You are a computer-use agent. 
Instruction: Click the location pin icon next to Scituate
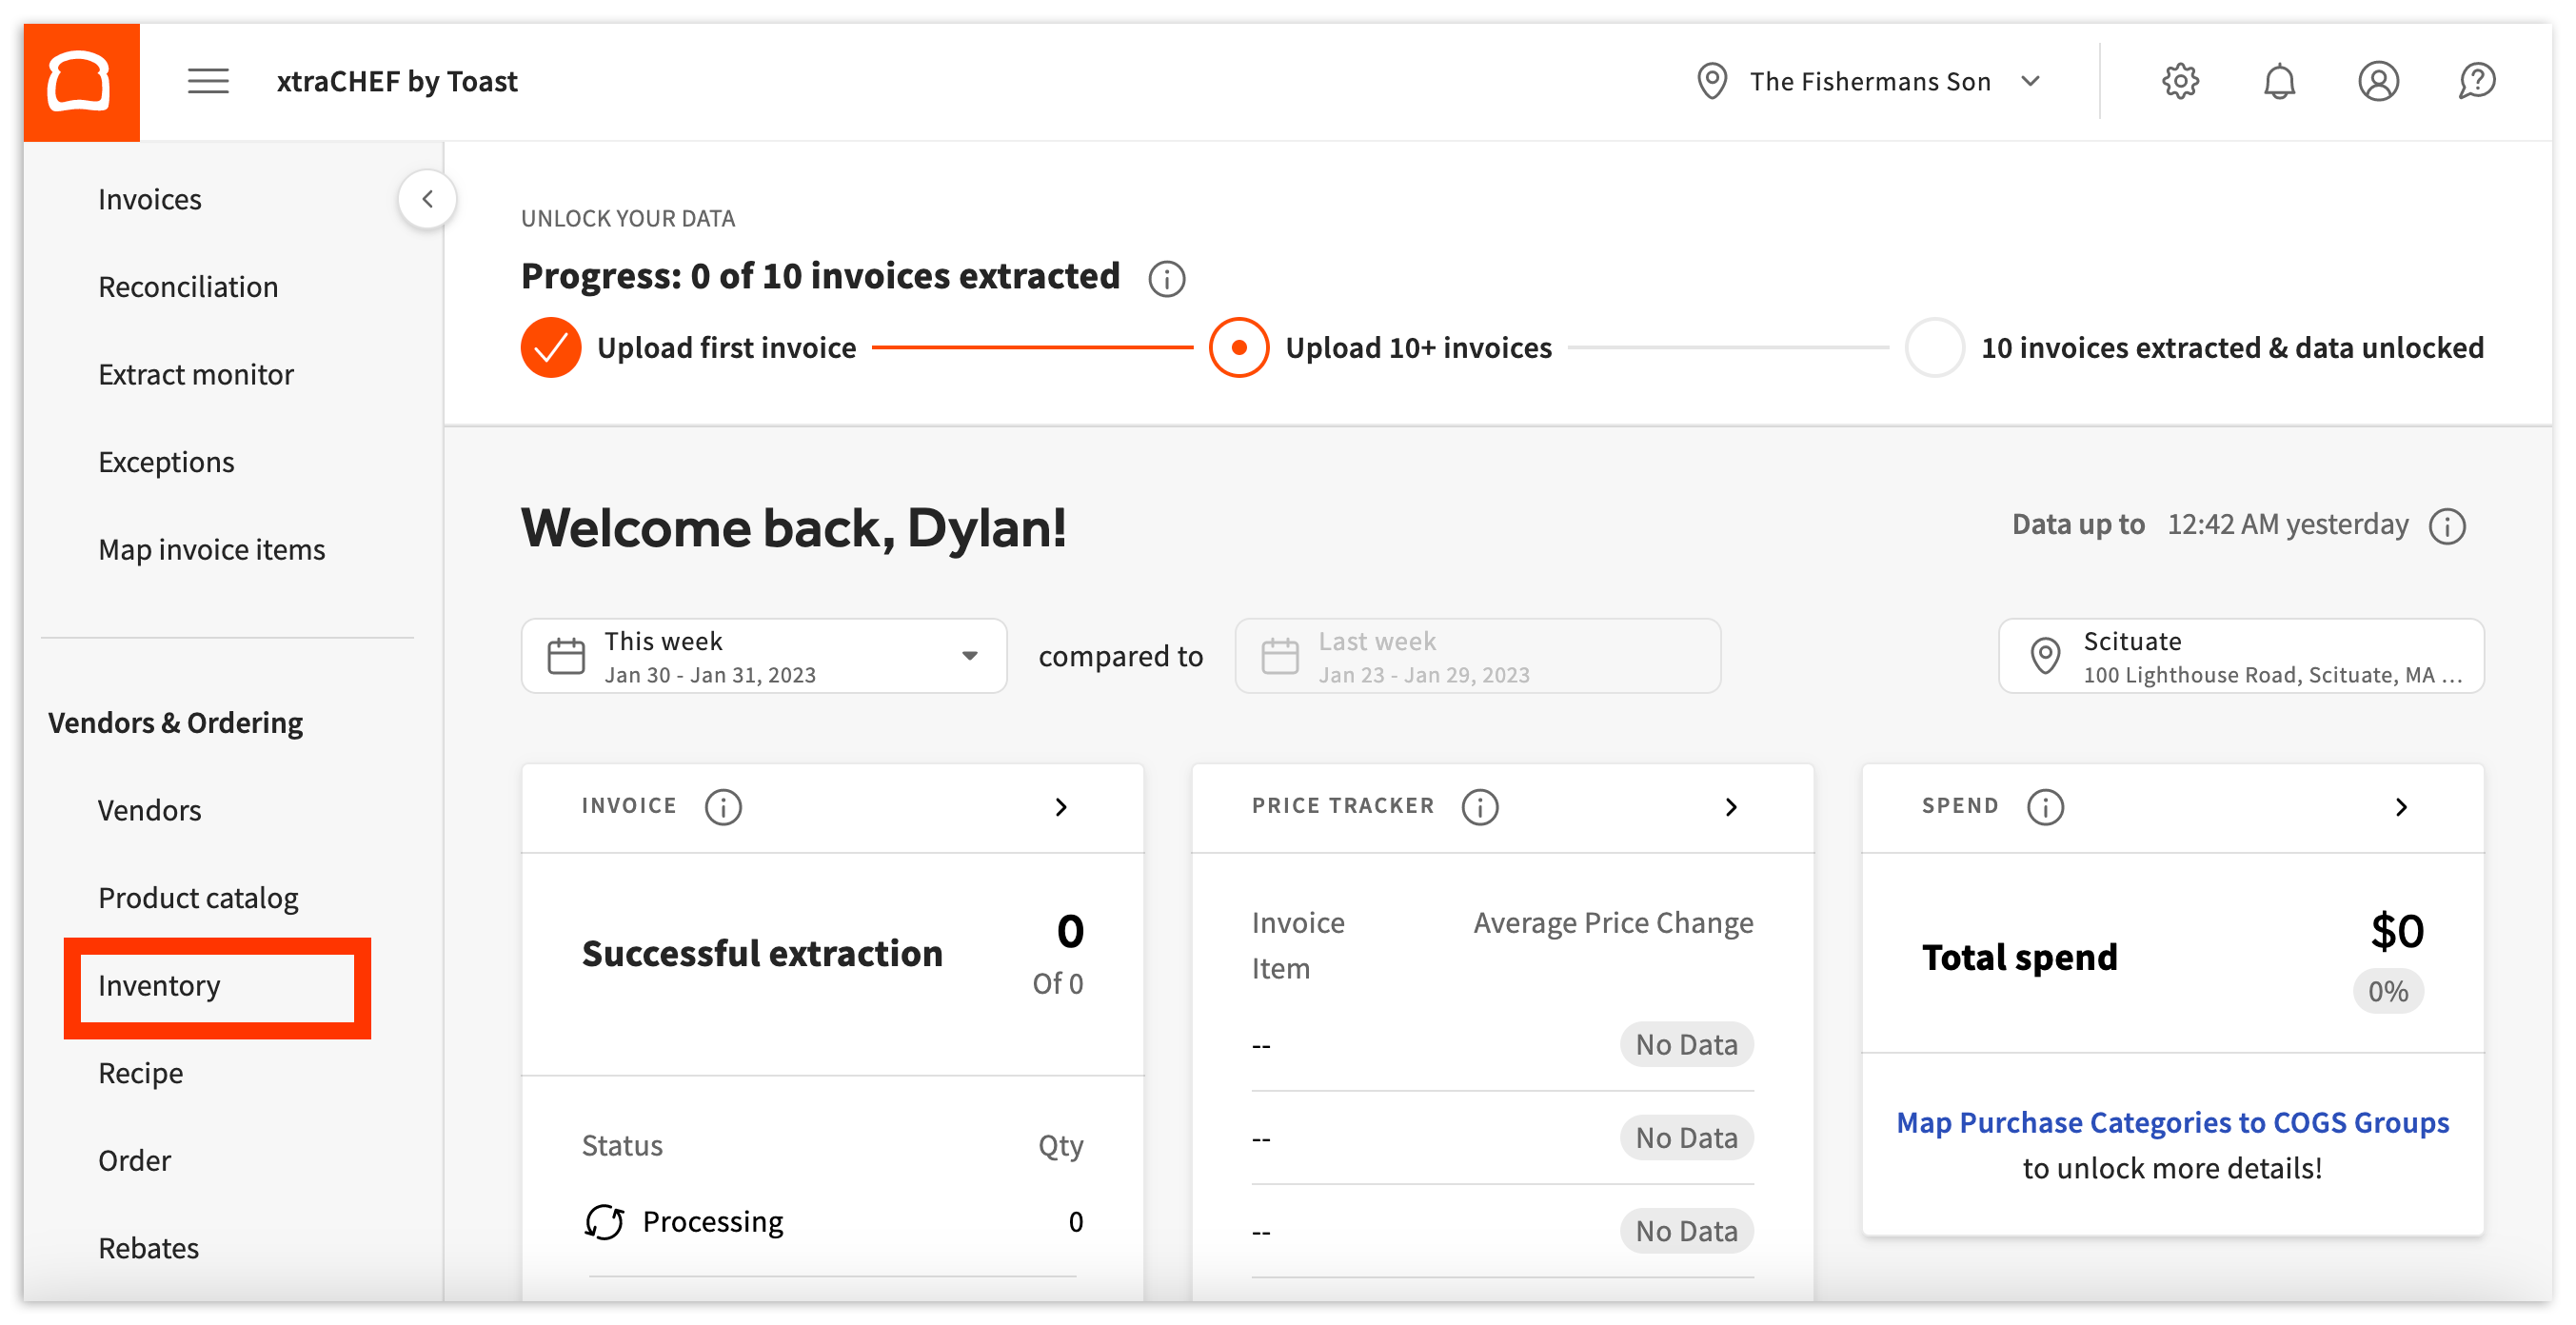2045,656
